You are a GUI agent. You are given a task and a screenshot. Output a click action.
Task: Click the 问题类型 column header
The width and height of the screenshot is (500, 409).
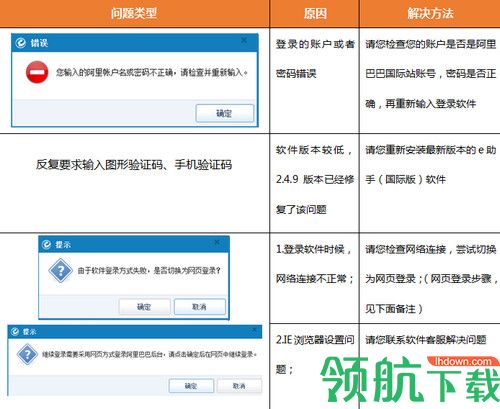tap(134, 13)
